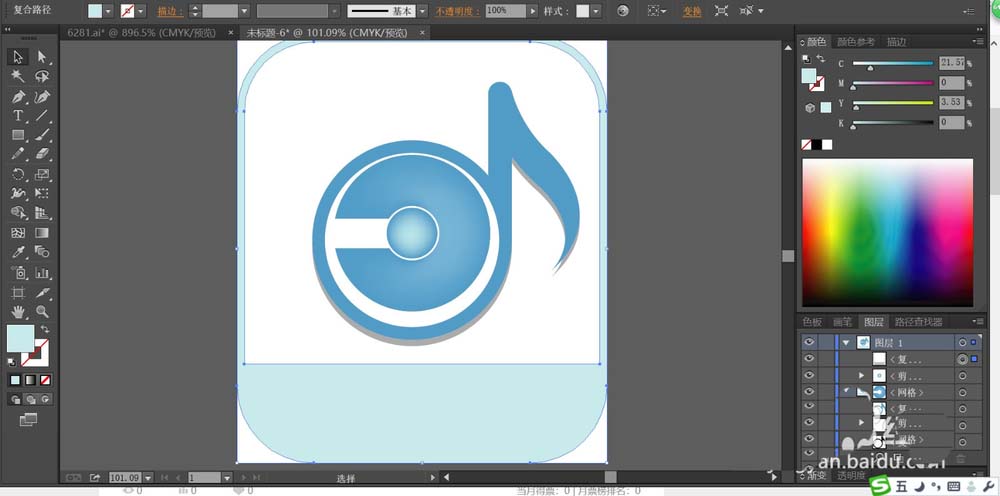The image size is (1000, 496).
Task: Select the Line Segment tool
Action: click(x=42, y=115)
